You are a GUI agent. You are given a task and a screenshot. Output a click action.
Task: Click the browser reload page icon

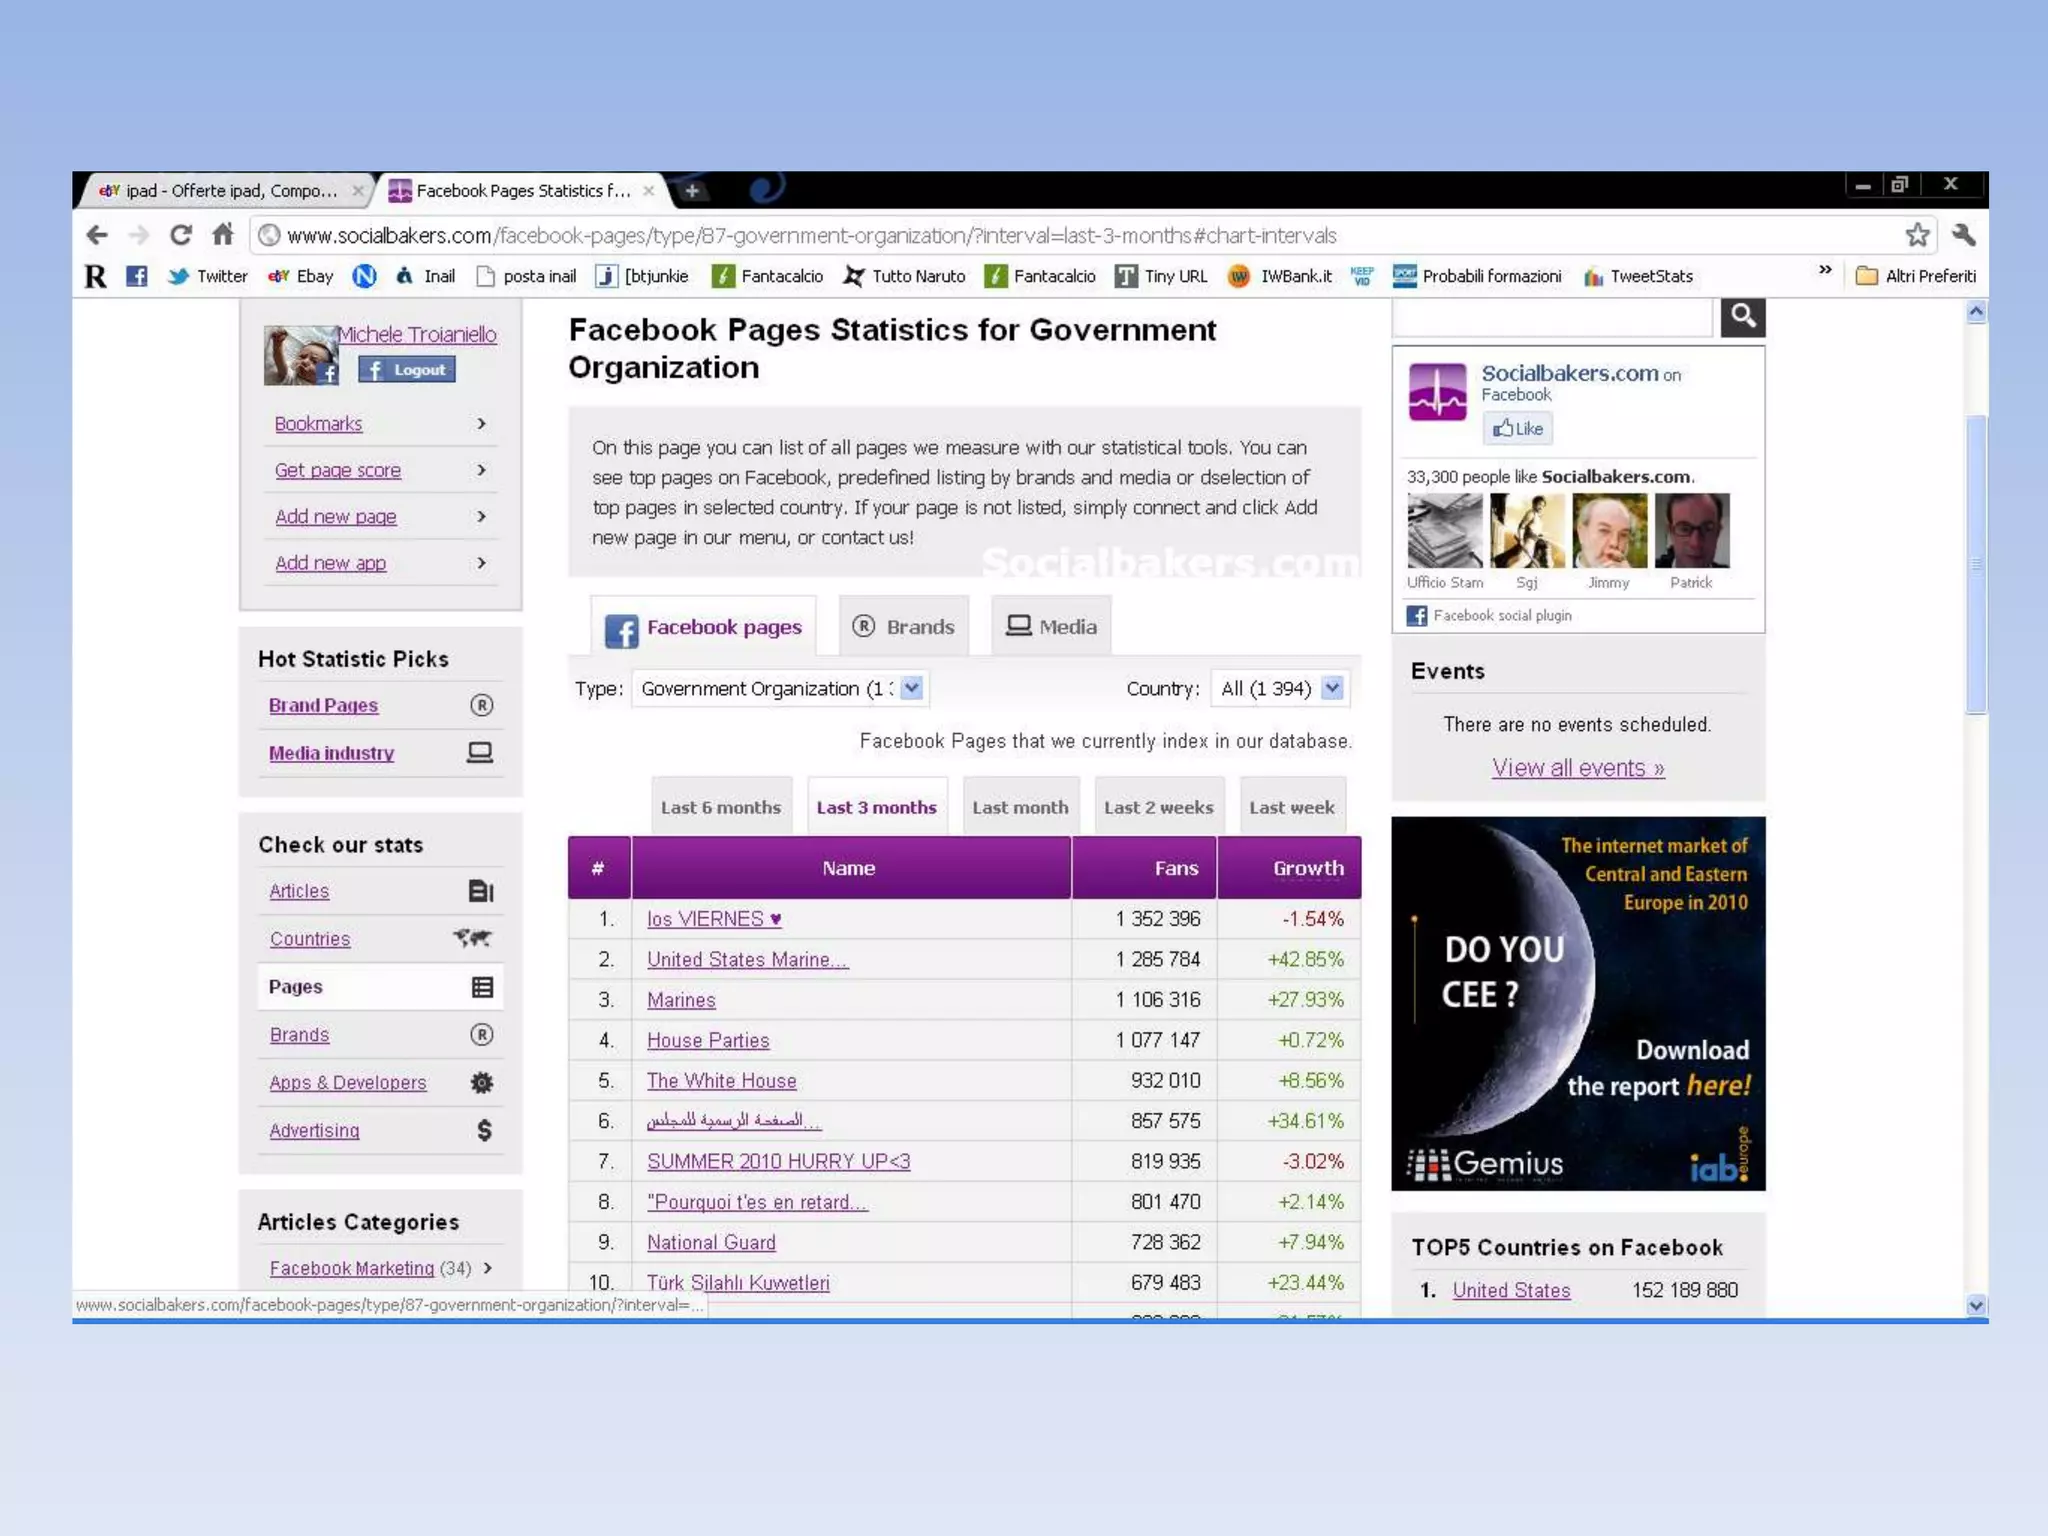pyautogui.click(x=181, y=235)
